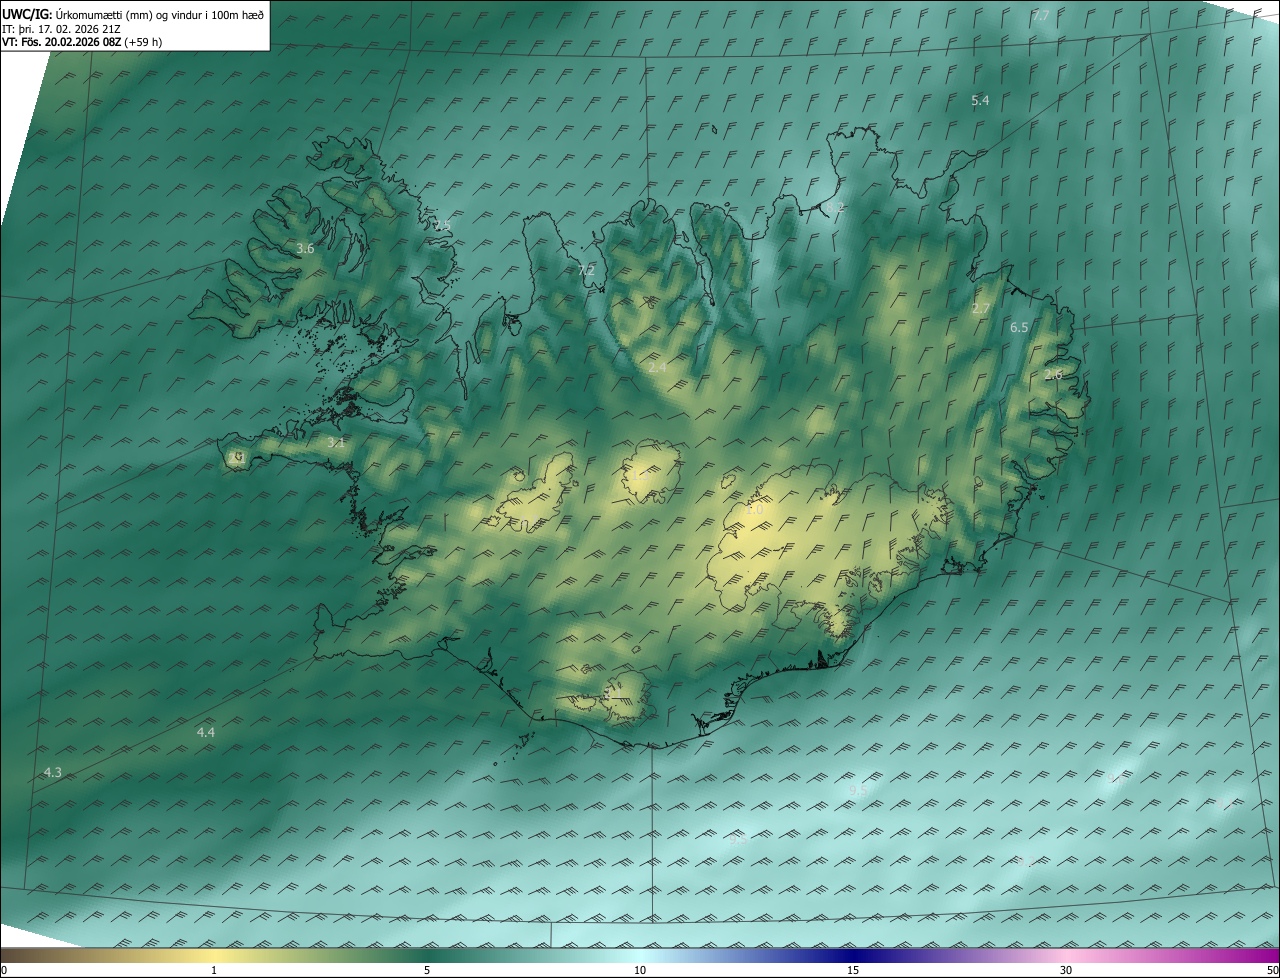Select the 'IT: þri. 17. 02. 2026 21Z' line

(61, 29)
